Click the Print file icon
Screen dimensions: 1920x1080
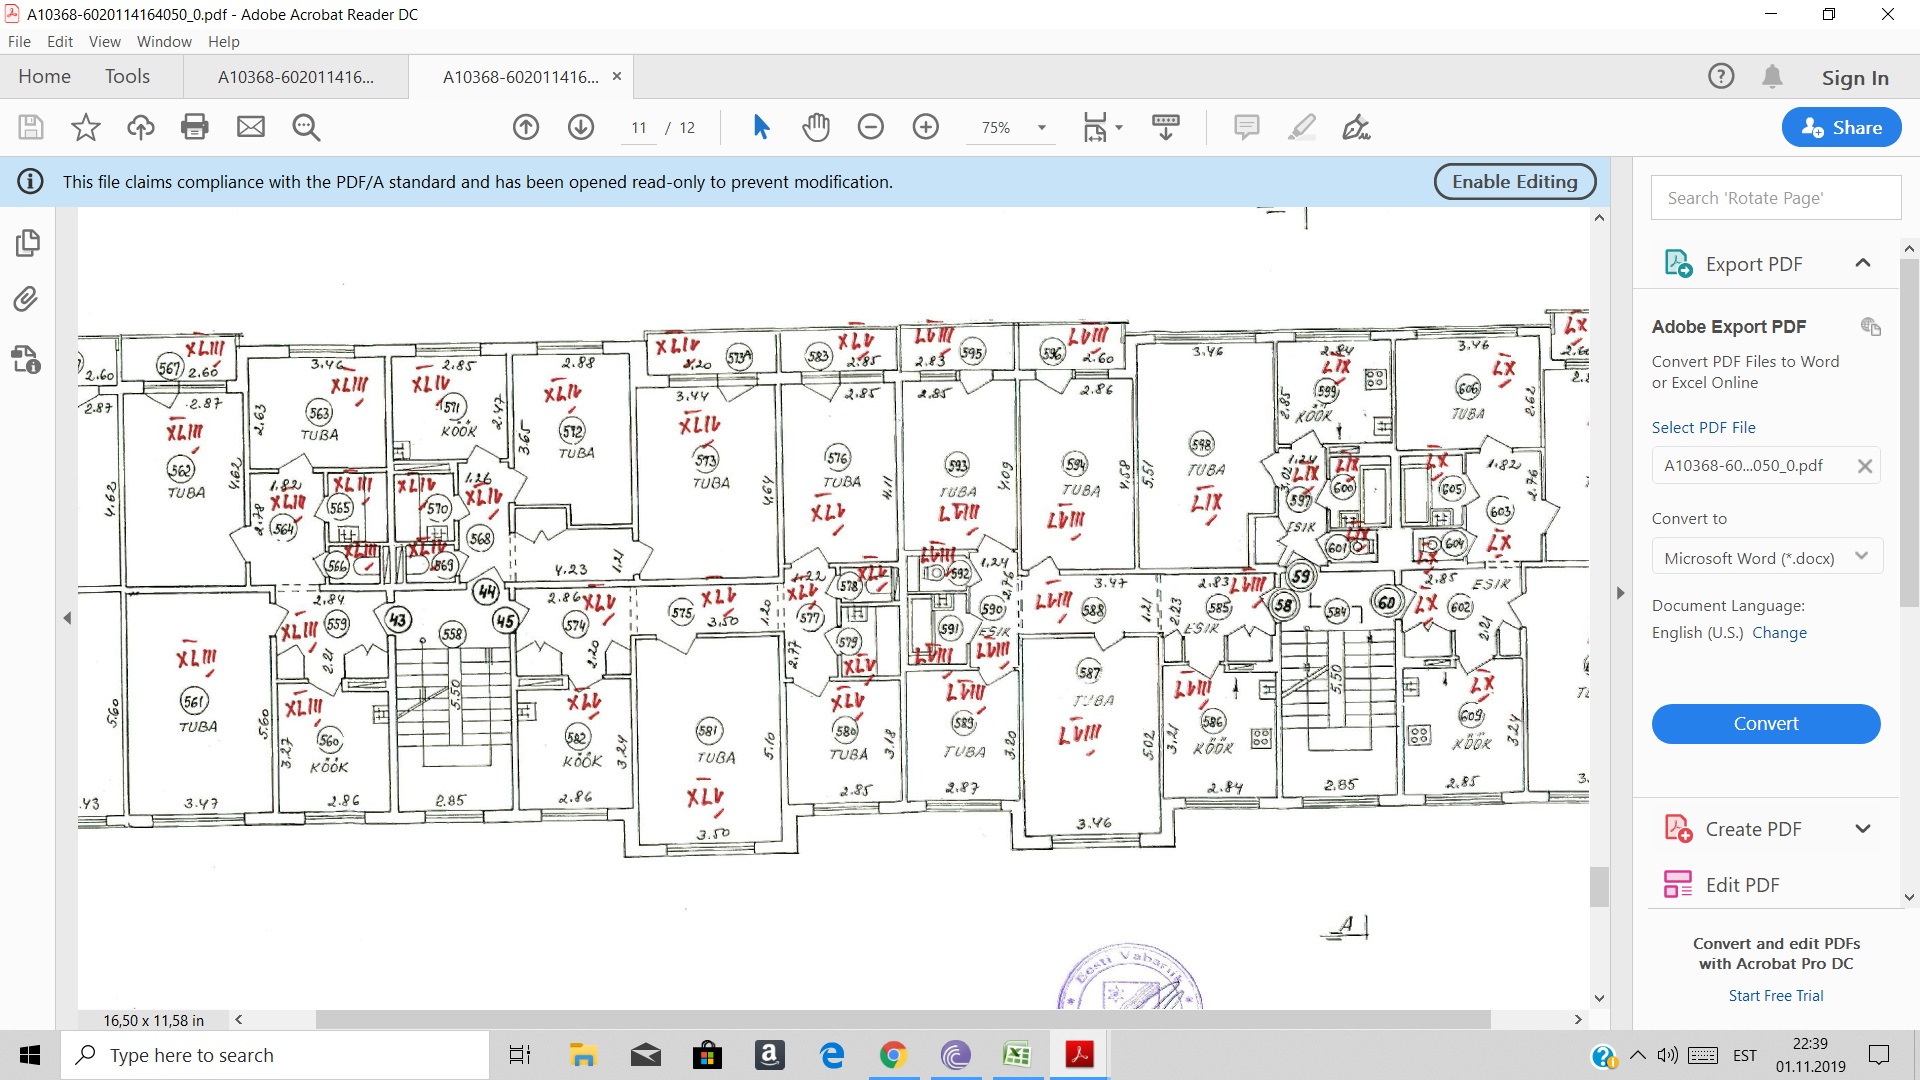click(x=195, y=127)
